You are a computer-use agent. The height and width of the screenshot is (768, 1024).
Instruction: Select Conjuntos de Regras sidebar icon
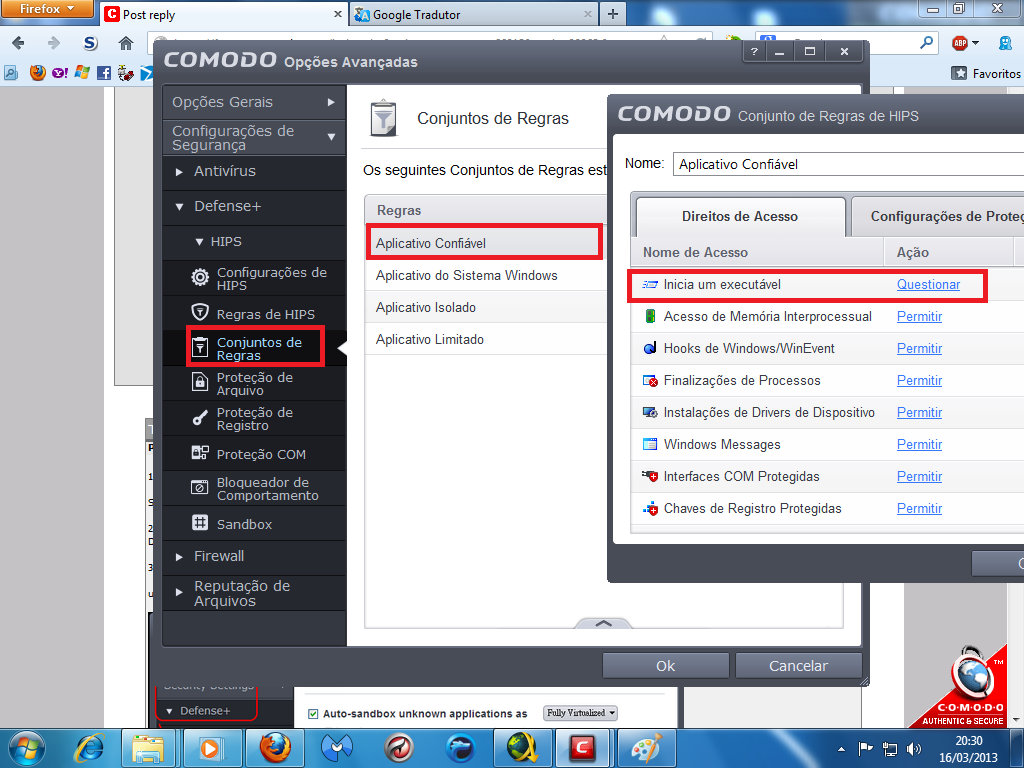[x=200, y=347]
